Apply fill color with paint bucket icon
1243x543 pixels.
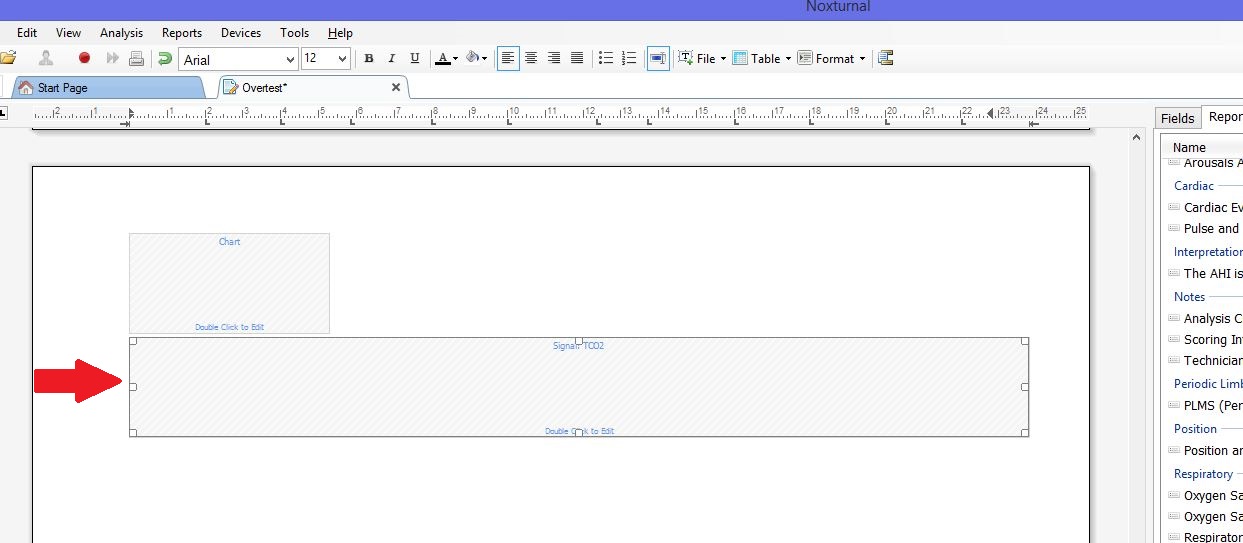472,58
